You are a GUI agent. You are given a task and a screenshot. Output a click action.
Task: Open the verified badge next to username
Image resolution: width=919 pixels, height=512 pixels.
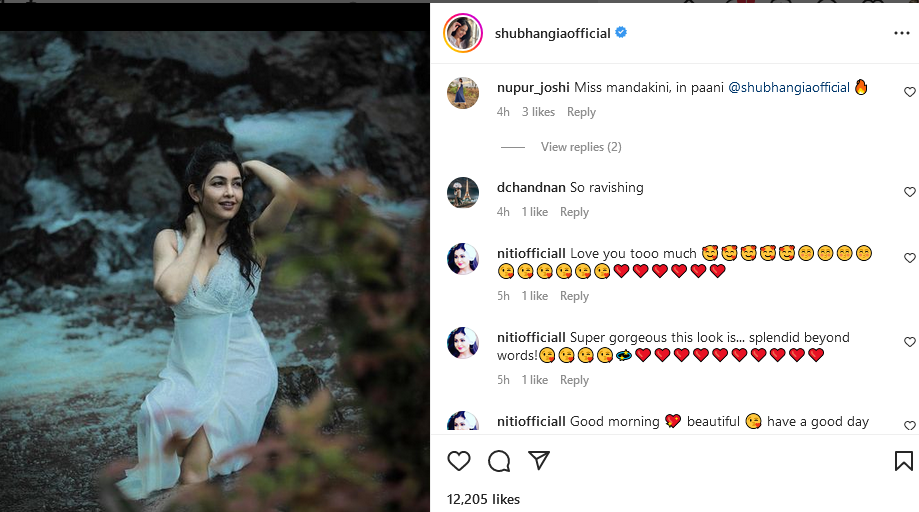pos(621,33)
